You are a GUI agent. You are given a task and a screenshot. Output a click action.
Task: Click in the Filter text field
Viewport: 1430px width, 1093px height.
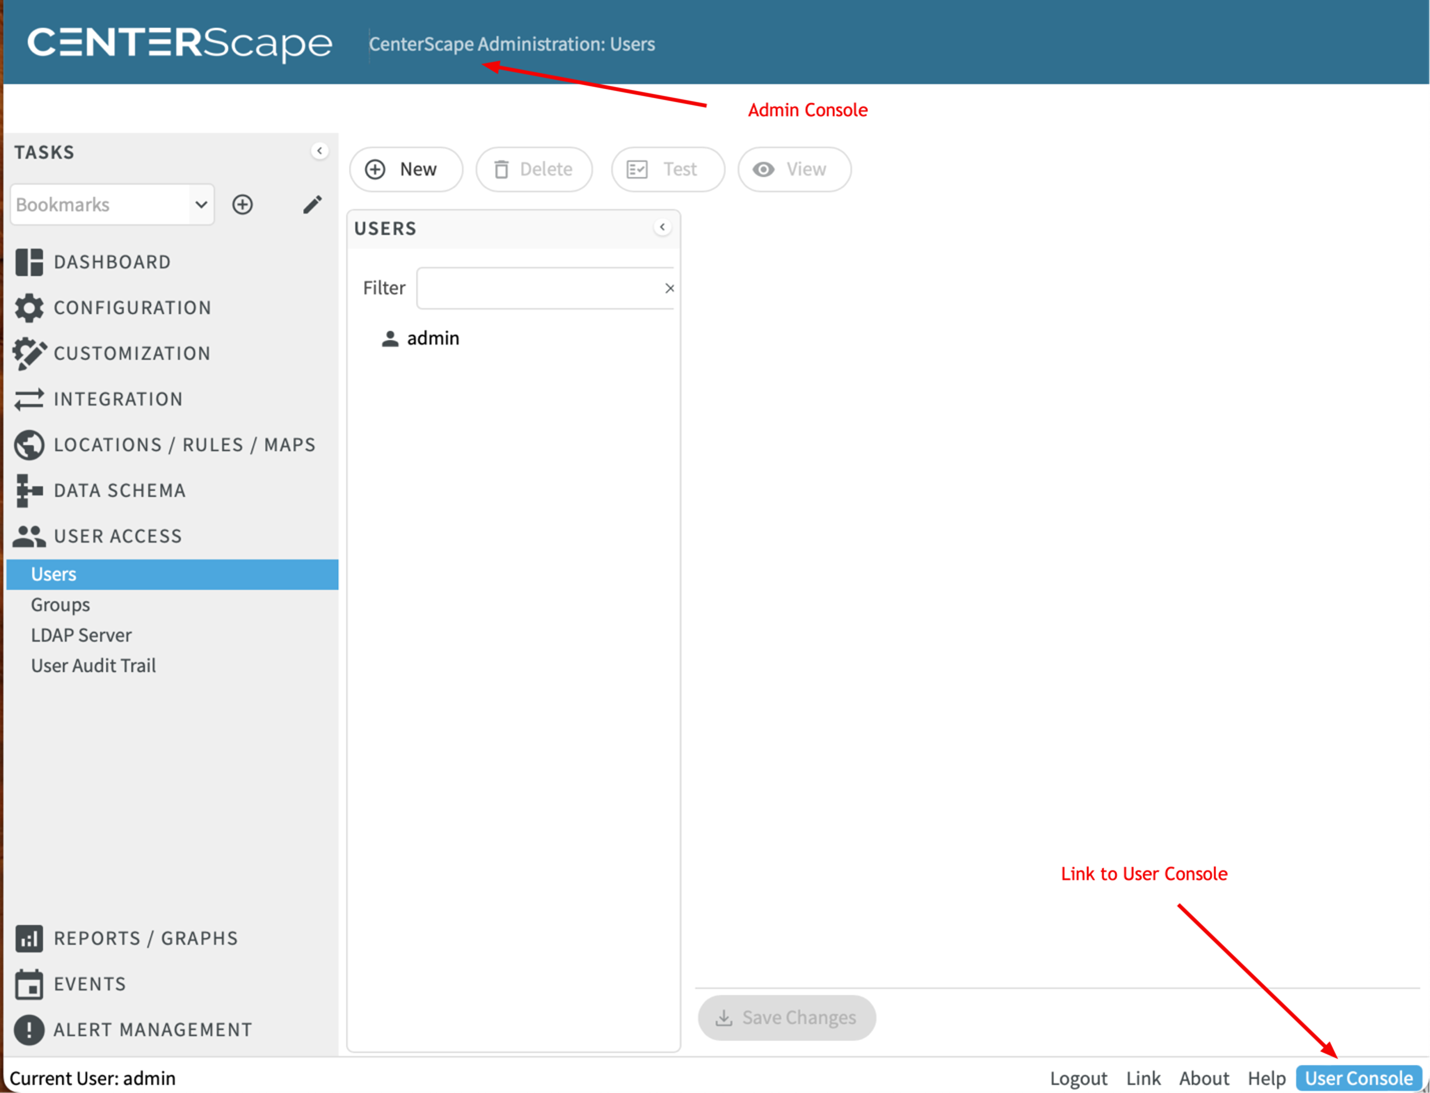pyautogui.click(x=538, y=288)
